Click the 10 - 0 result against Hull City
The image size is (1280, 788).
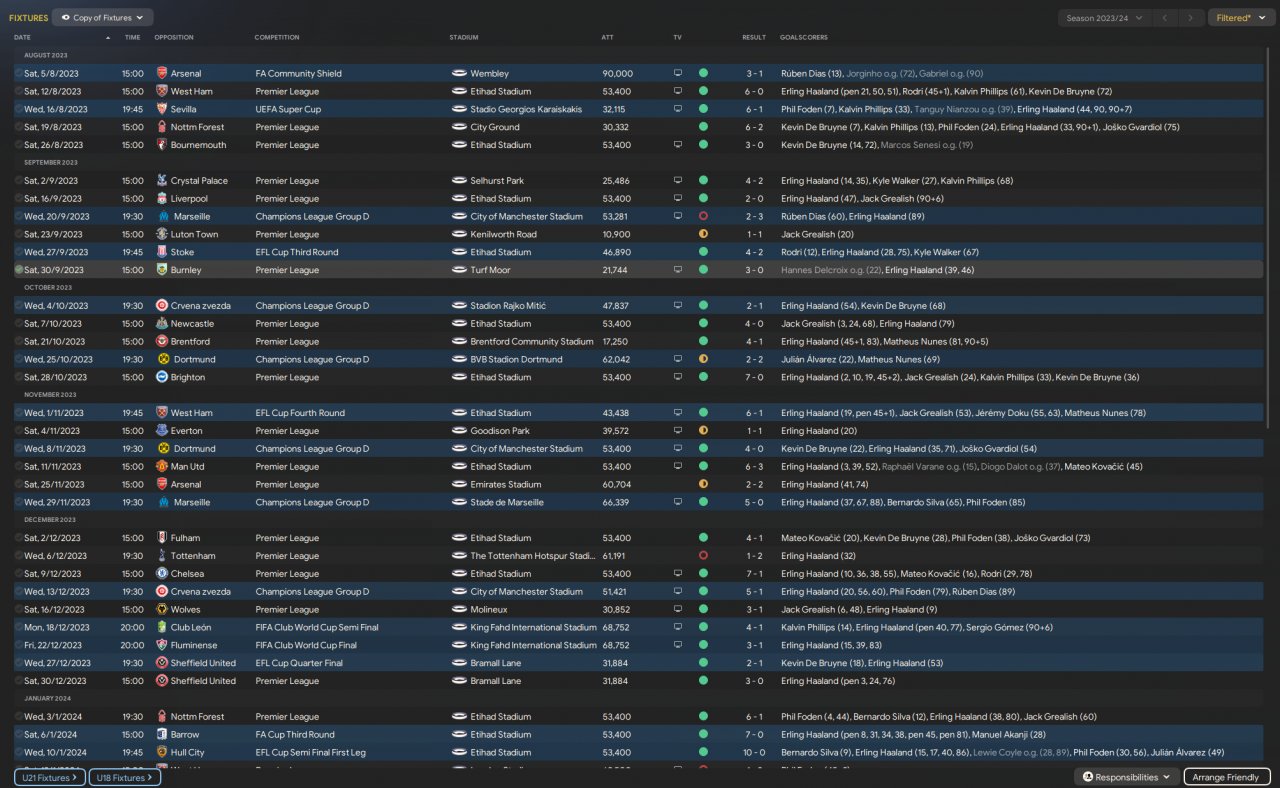pos(754,753)
